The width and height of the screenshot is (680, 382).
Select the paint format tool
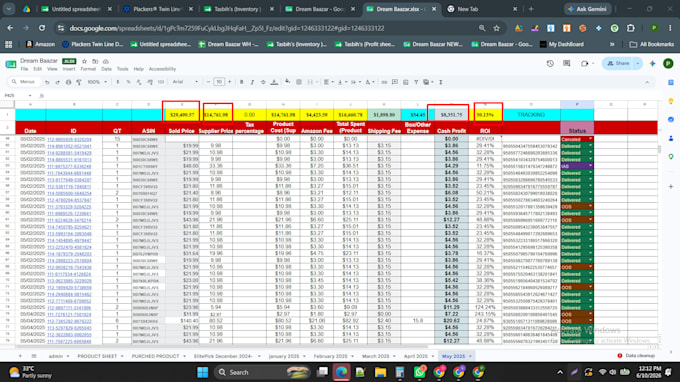[x=79, y=82]
